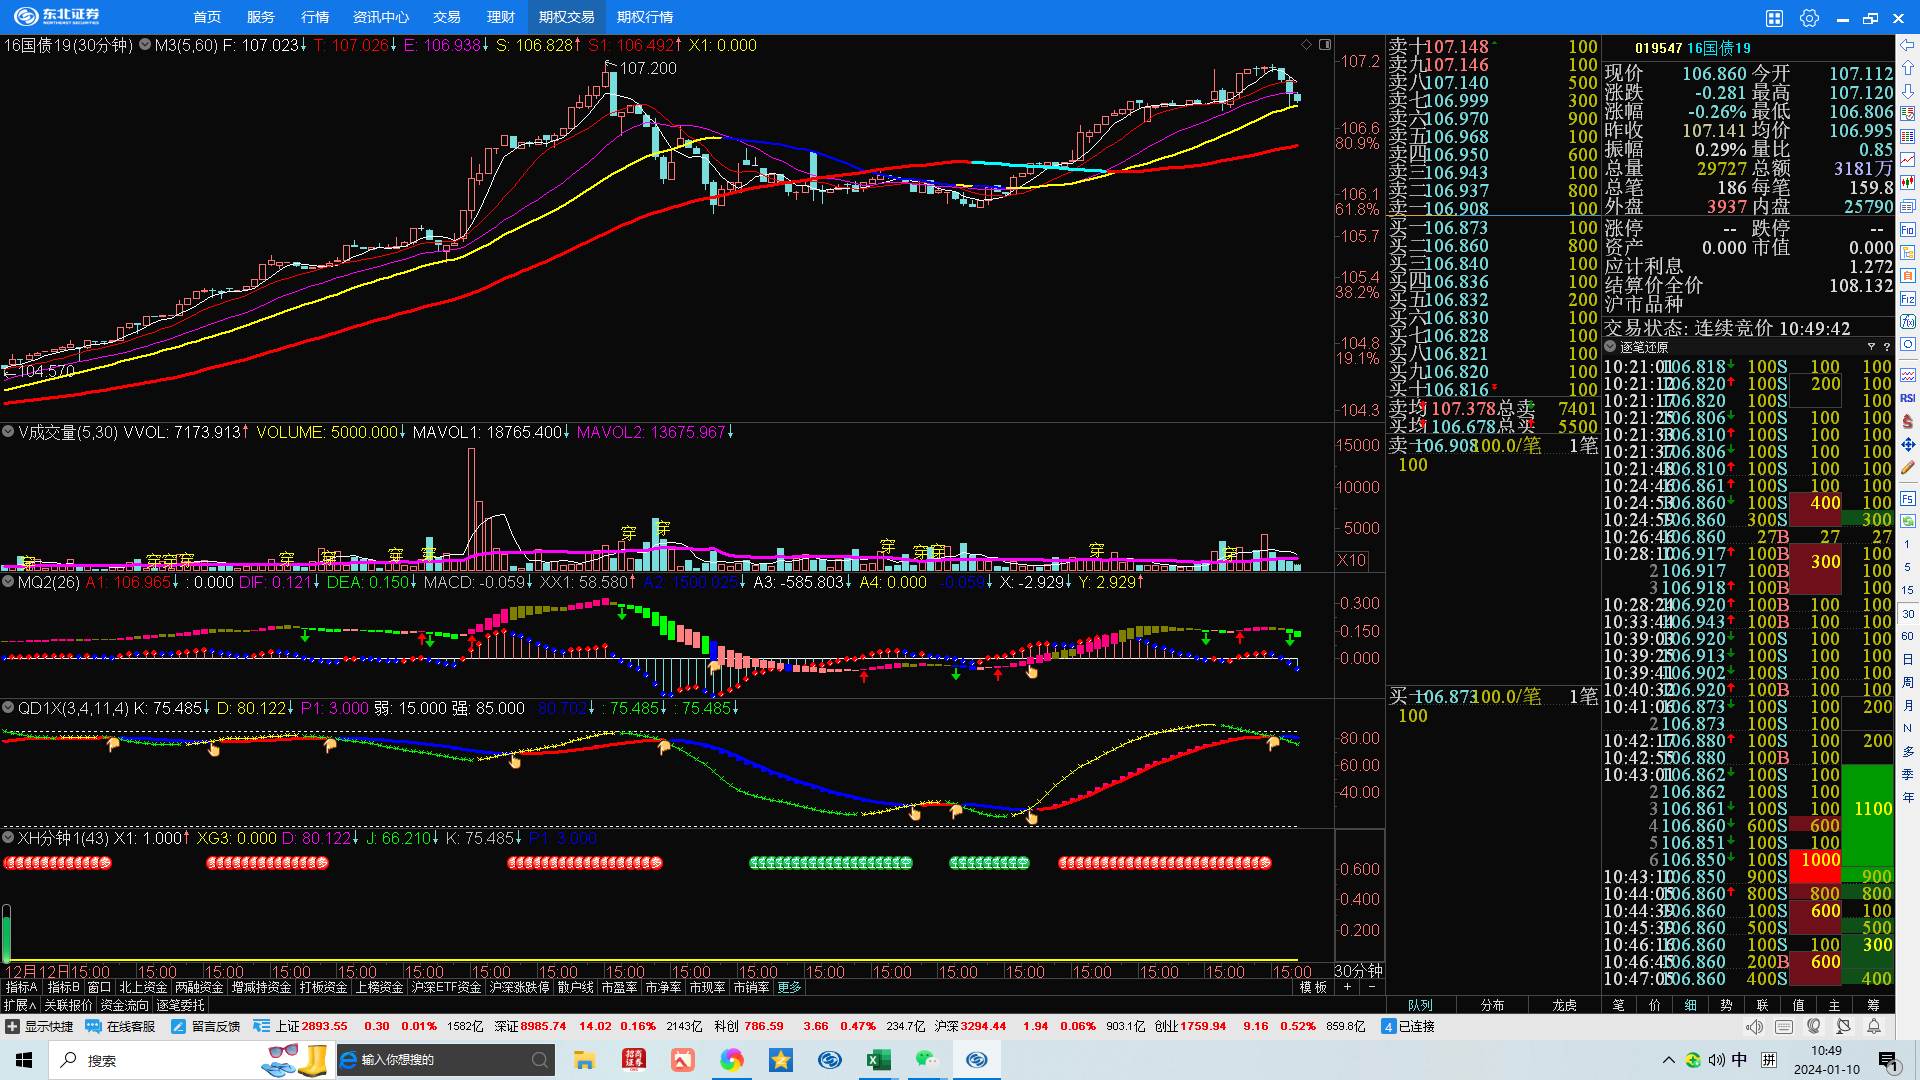Expand the 扩展 section at bottom left
The height and width of the screenshot is (1080, 1920).
[20, 1005]
